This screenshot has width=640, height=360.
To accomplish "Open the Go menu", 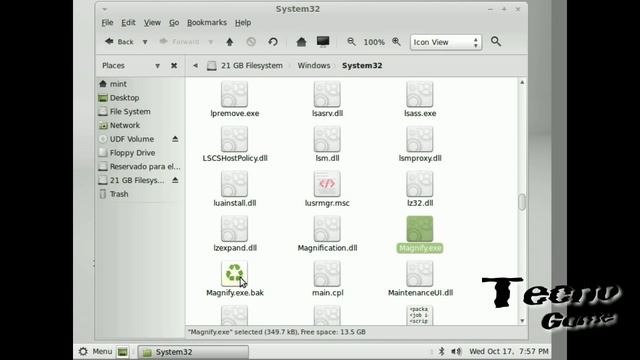I will 174,22.
